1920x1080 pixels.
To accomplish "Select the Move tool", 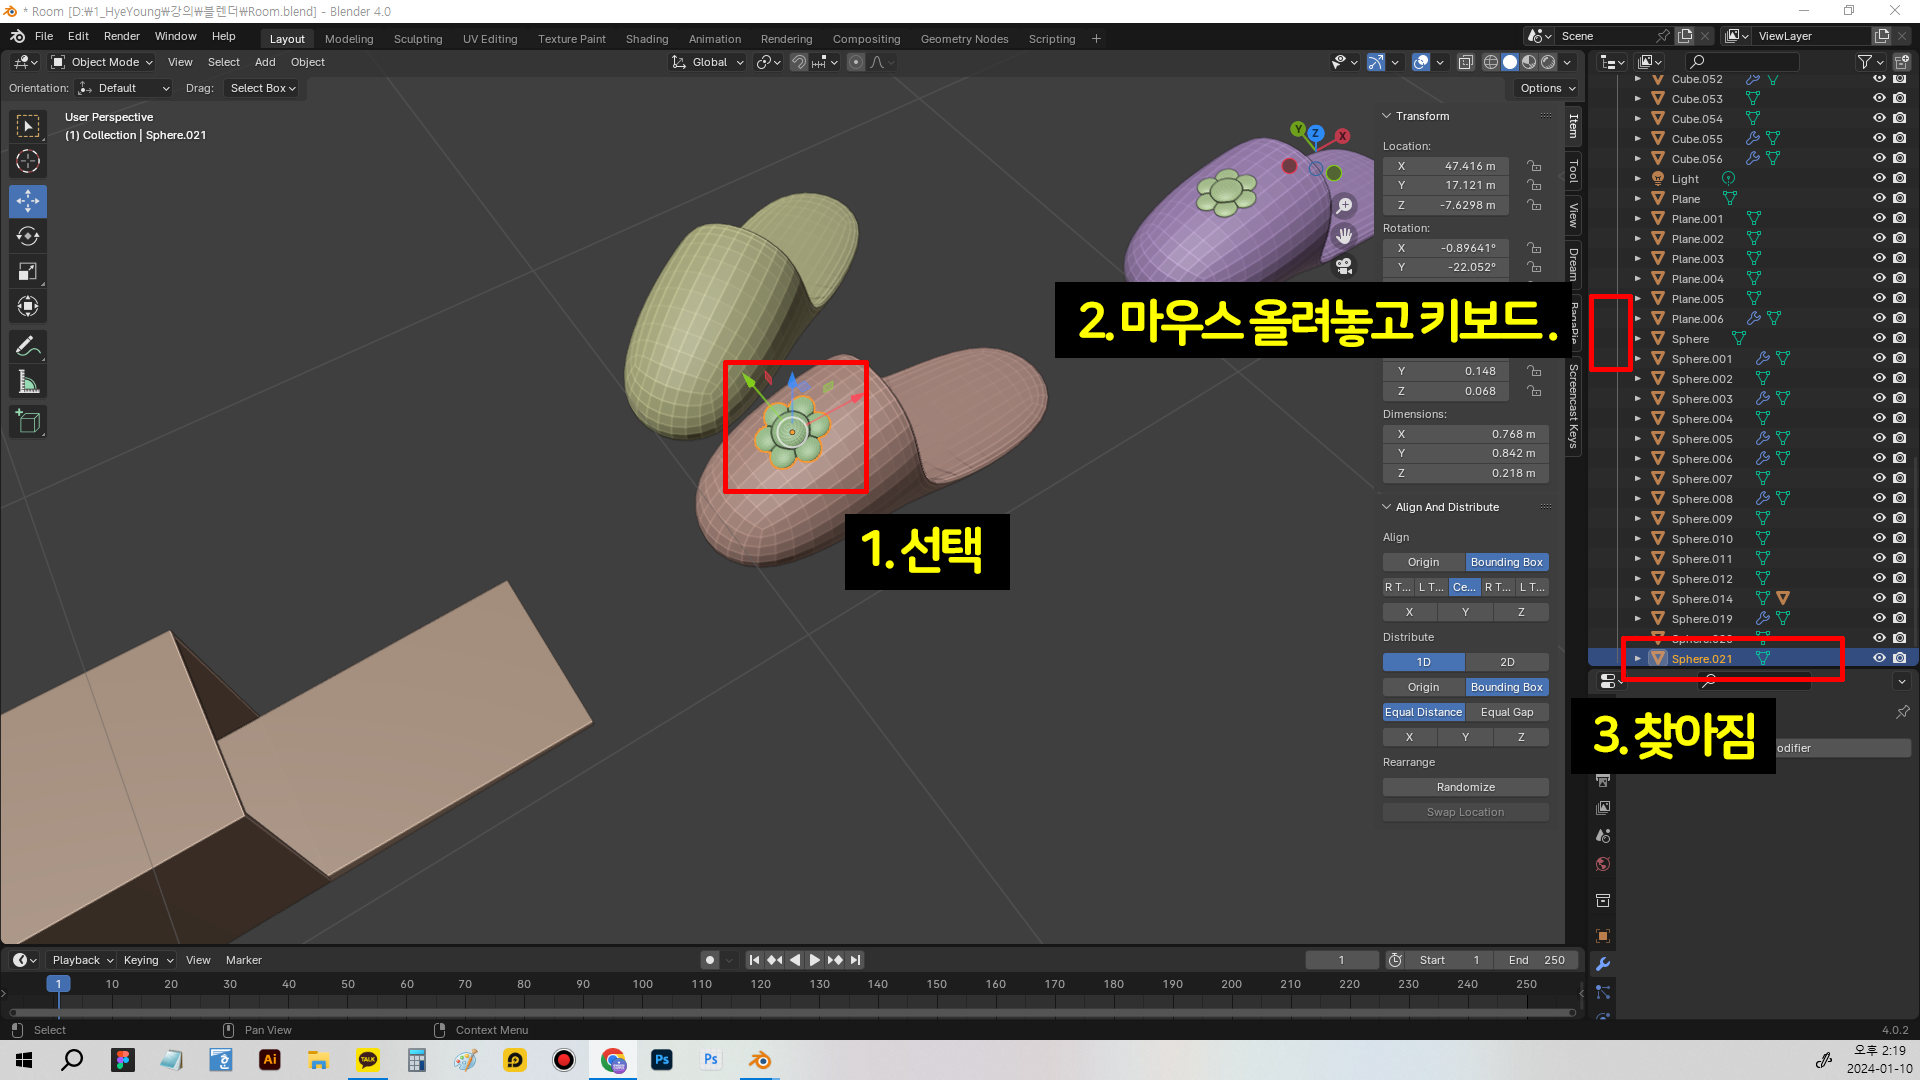I will click(28, 201).
